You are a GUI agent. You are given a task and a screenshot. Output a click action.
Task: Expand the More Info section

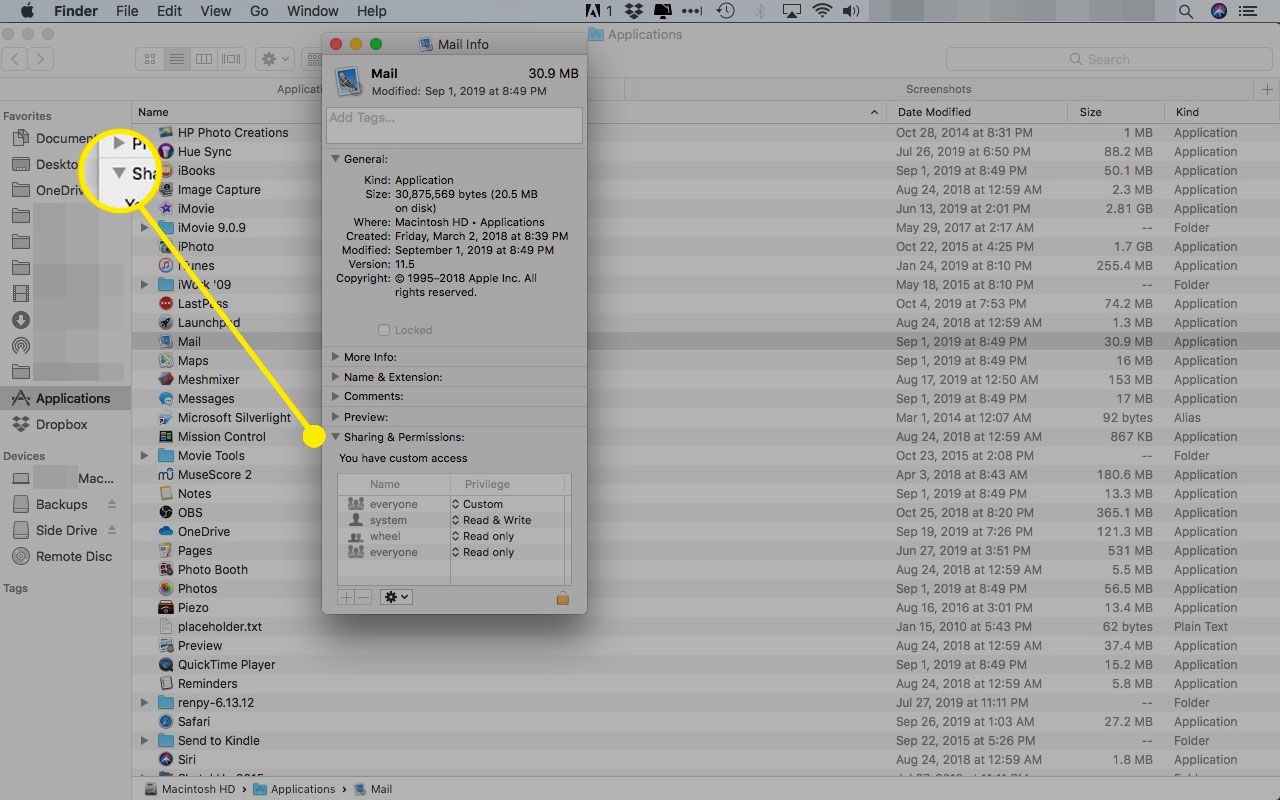335,357
